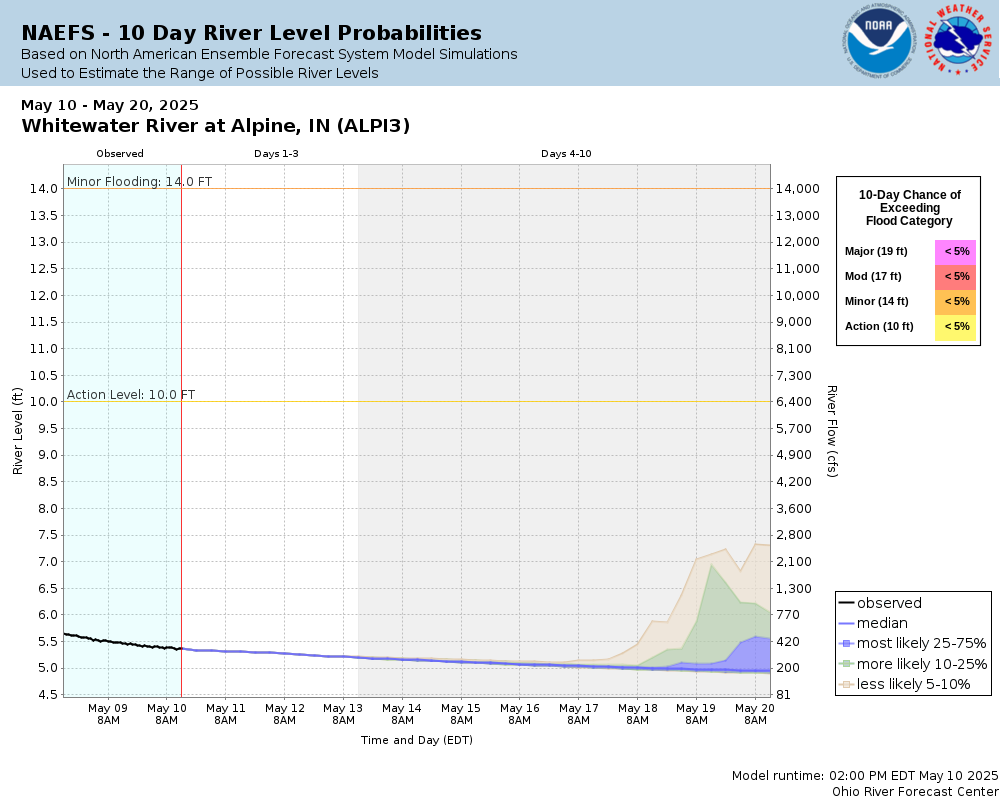Select the Action (10 ft) yellow swatch
The width and height of the screenshot is (1000, 800).
click(955, 327)
